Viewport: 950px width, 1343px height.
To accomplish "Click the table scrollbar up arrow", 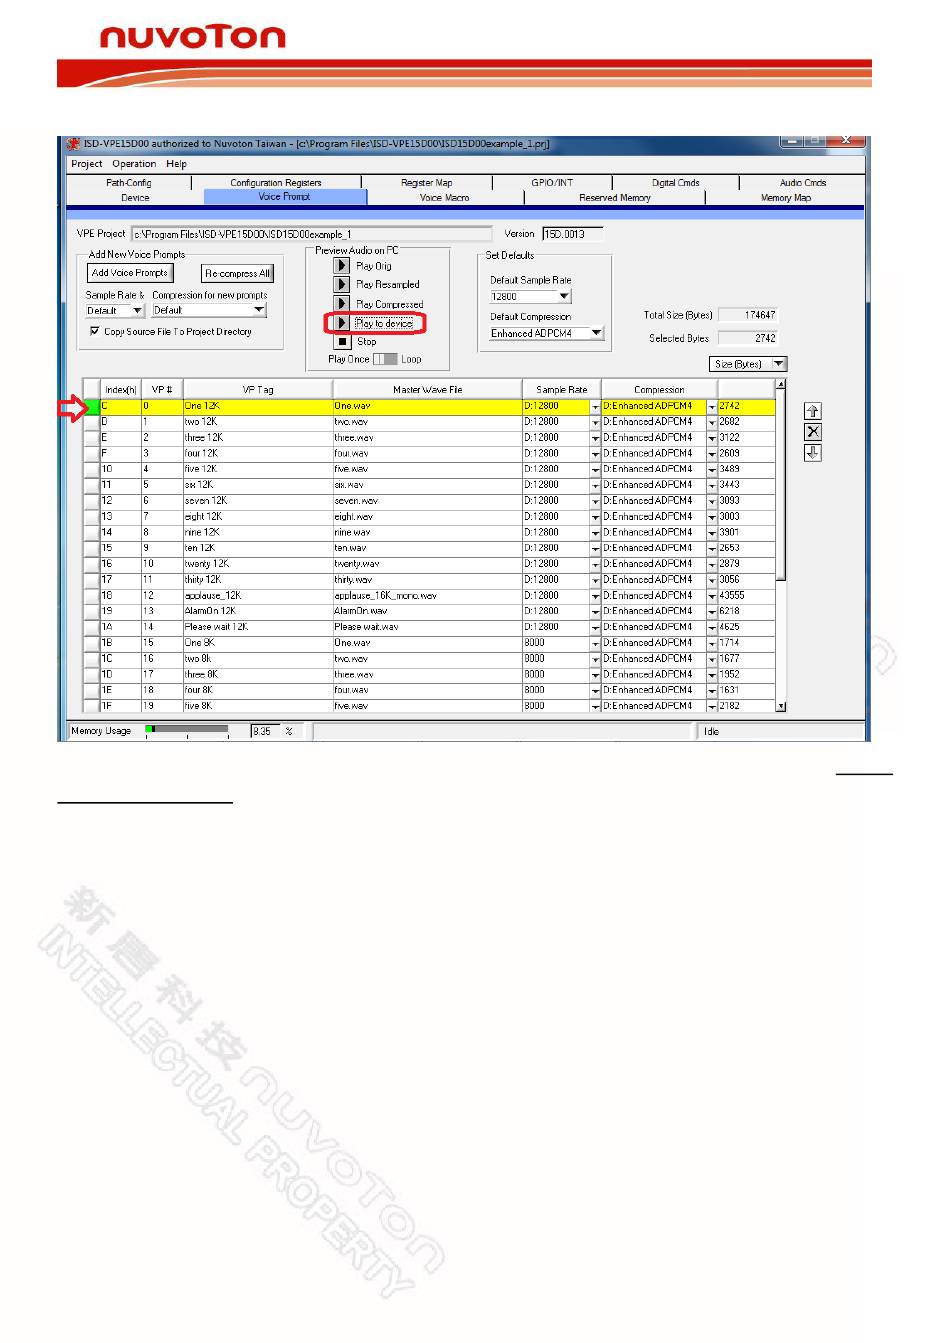I will [781, 384].
